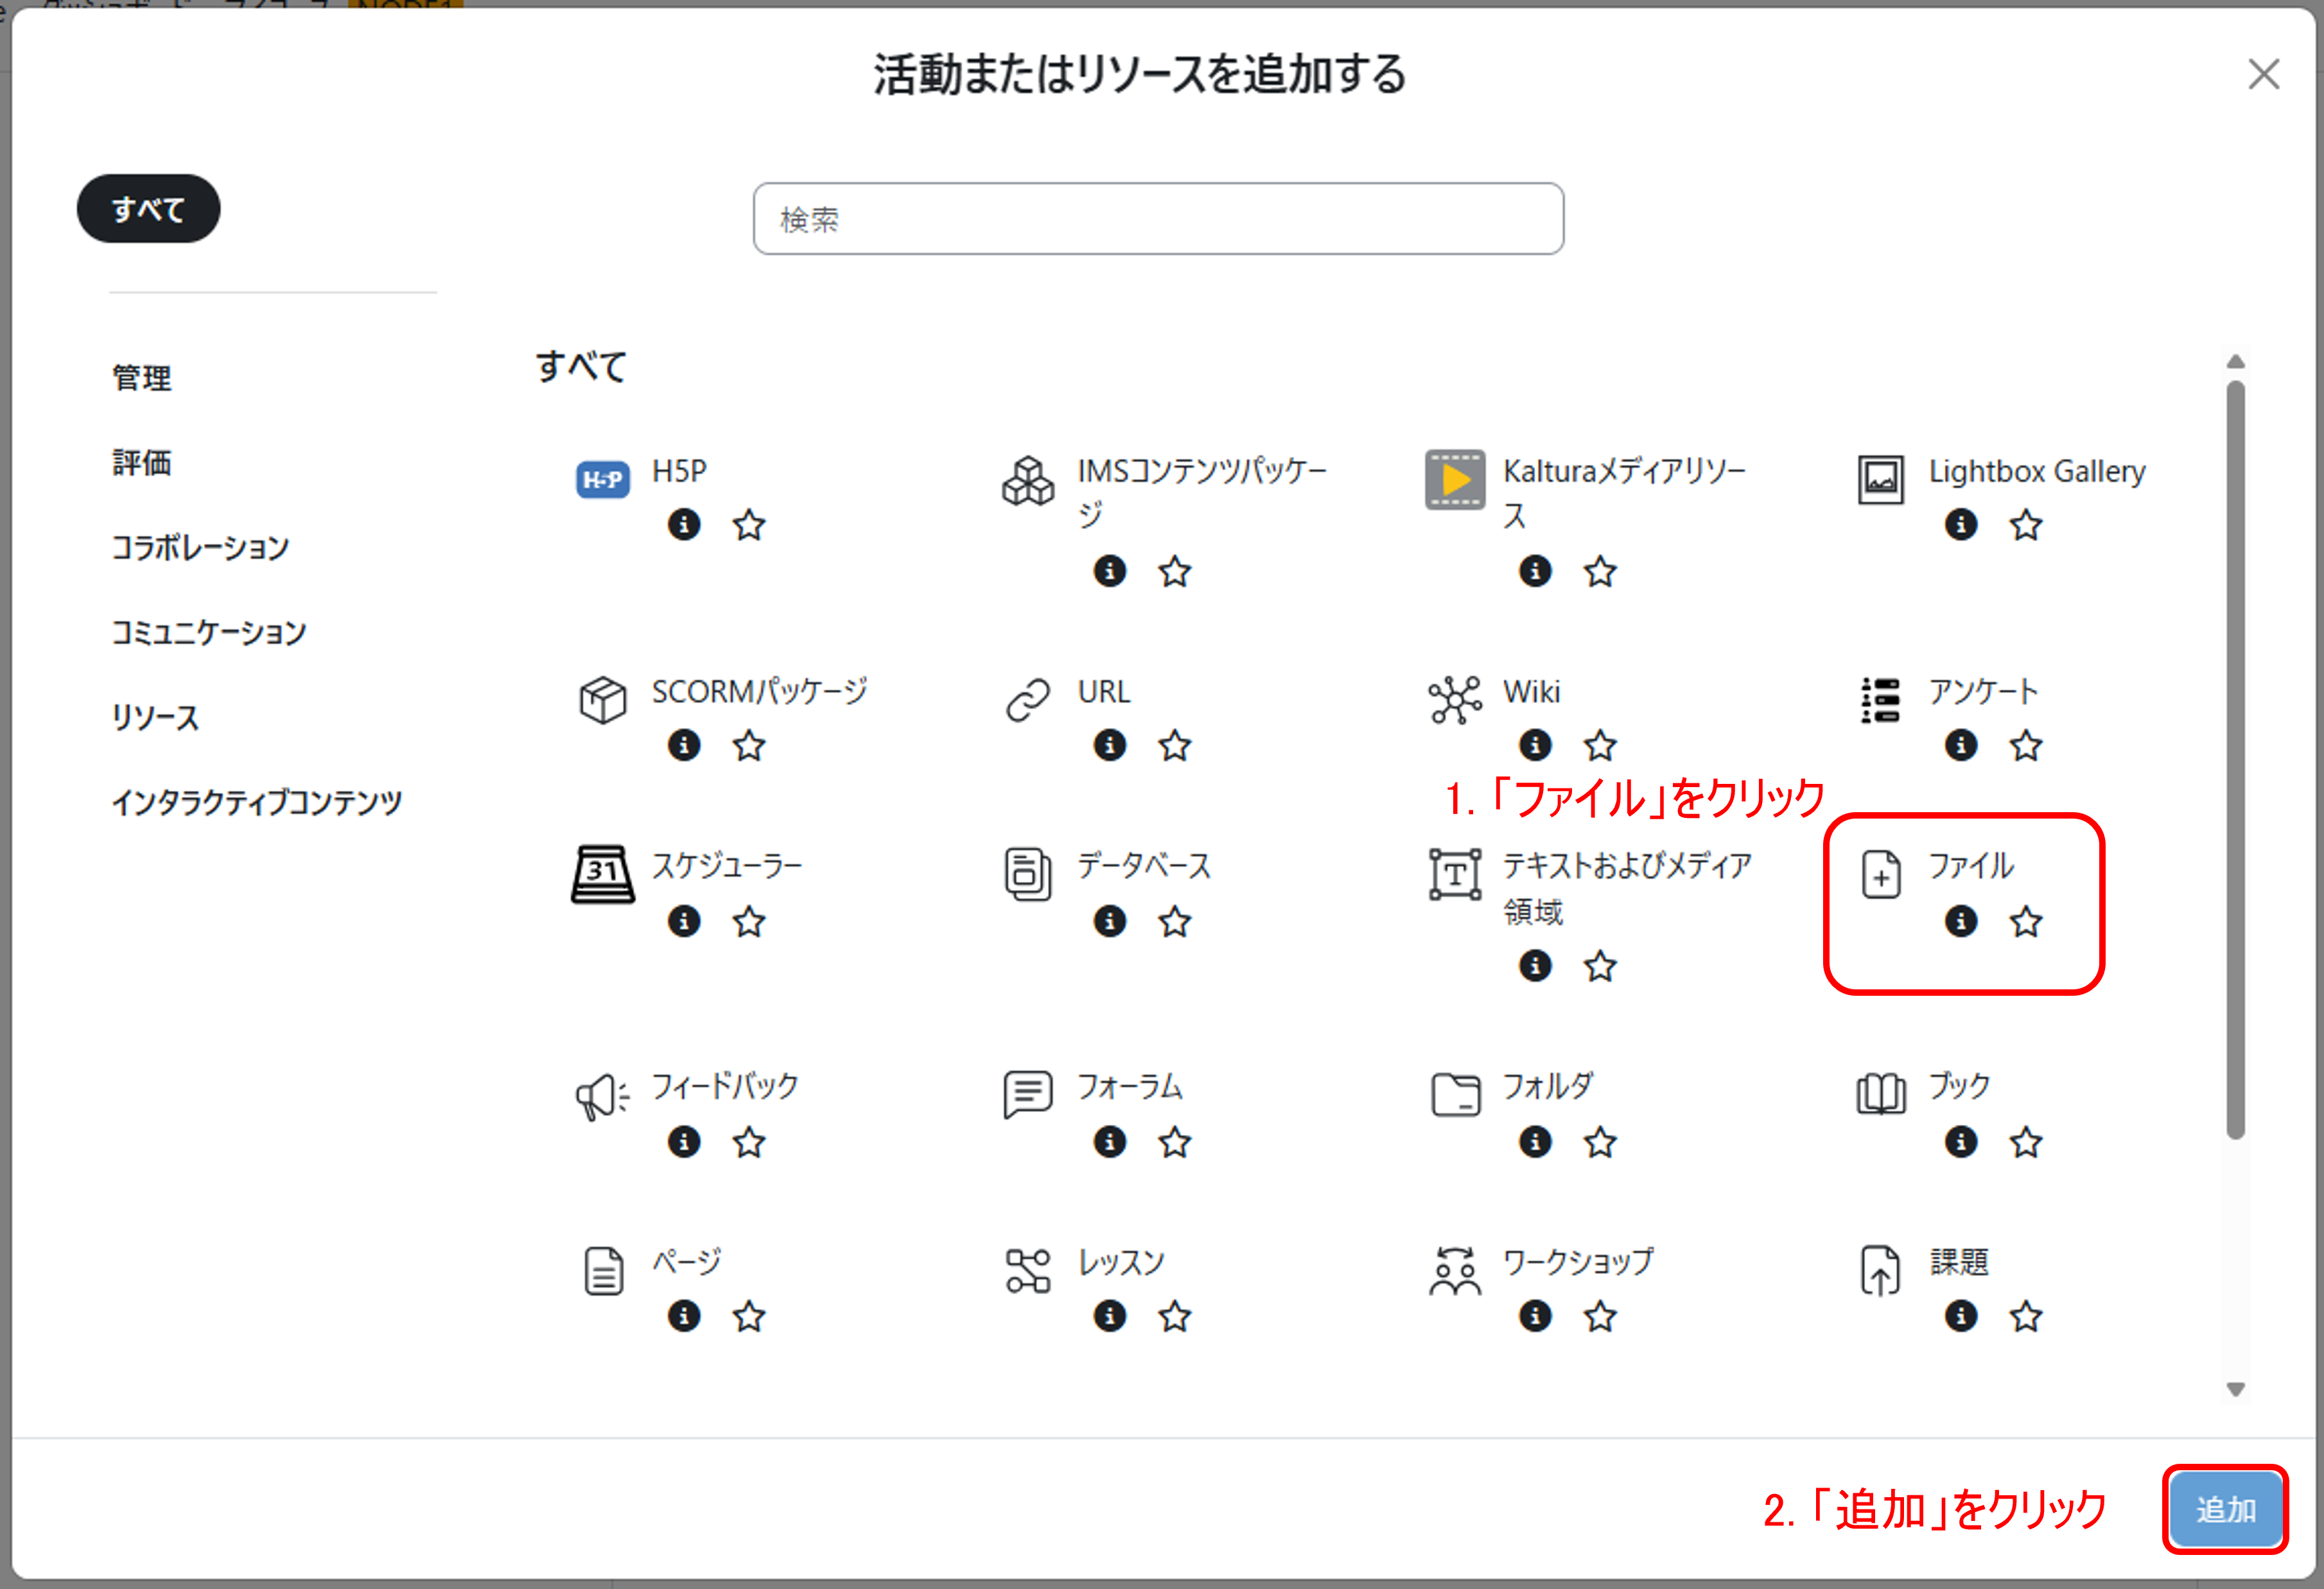Switch to the すべて category pill
This screenshot has height=1589, width=2324.
pyautogui.click(x=148, y=209)
